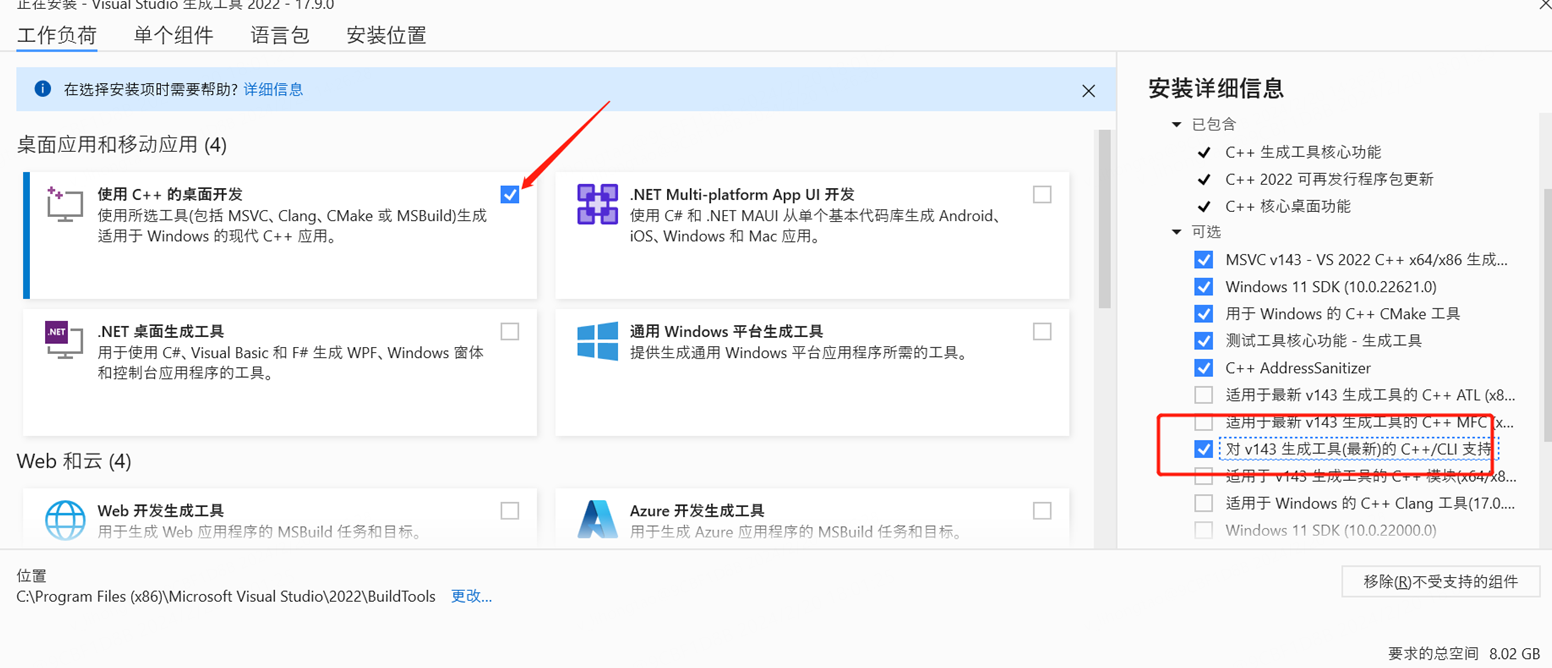Screen dimensions: 1552x668
Task: Check the 通用 Windows 平台生成工具 checkbox
Action: click(1042, 331)
